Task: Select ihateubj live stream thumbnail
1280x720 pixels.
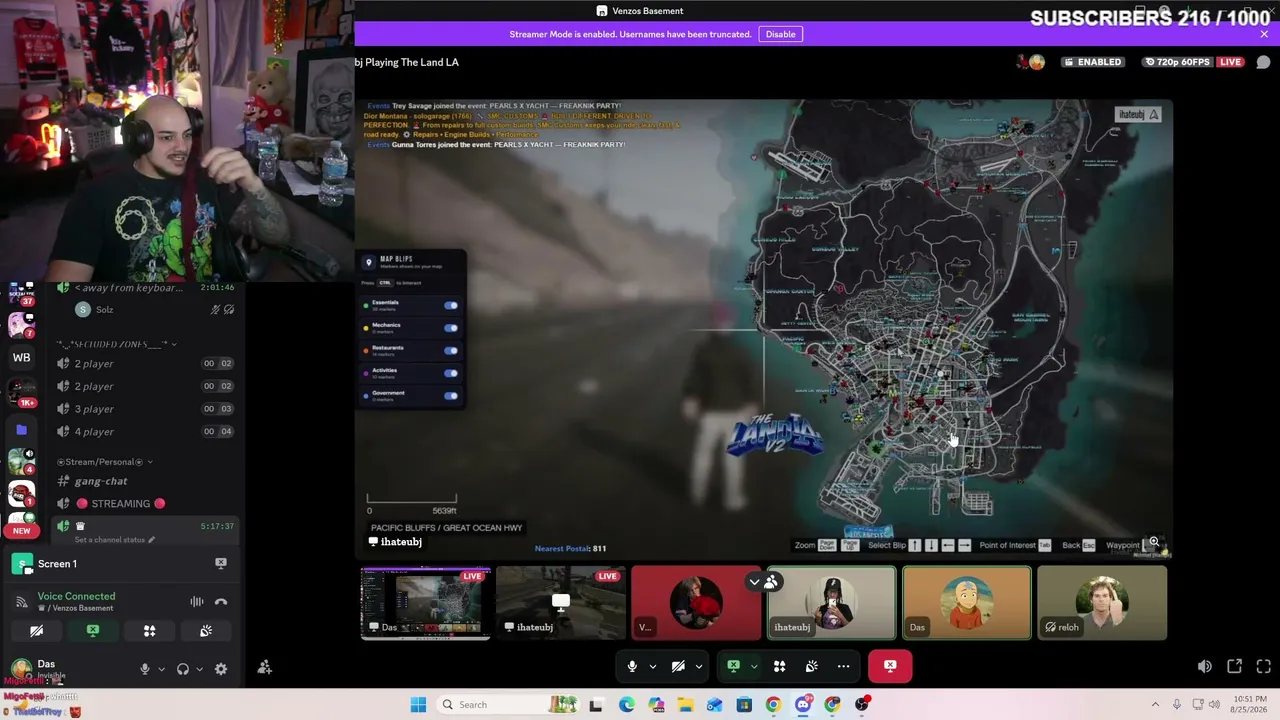Action: tap(561, 603)
